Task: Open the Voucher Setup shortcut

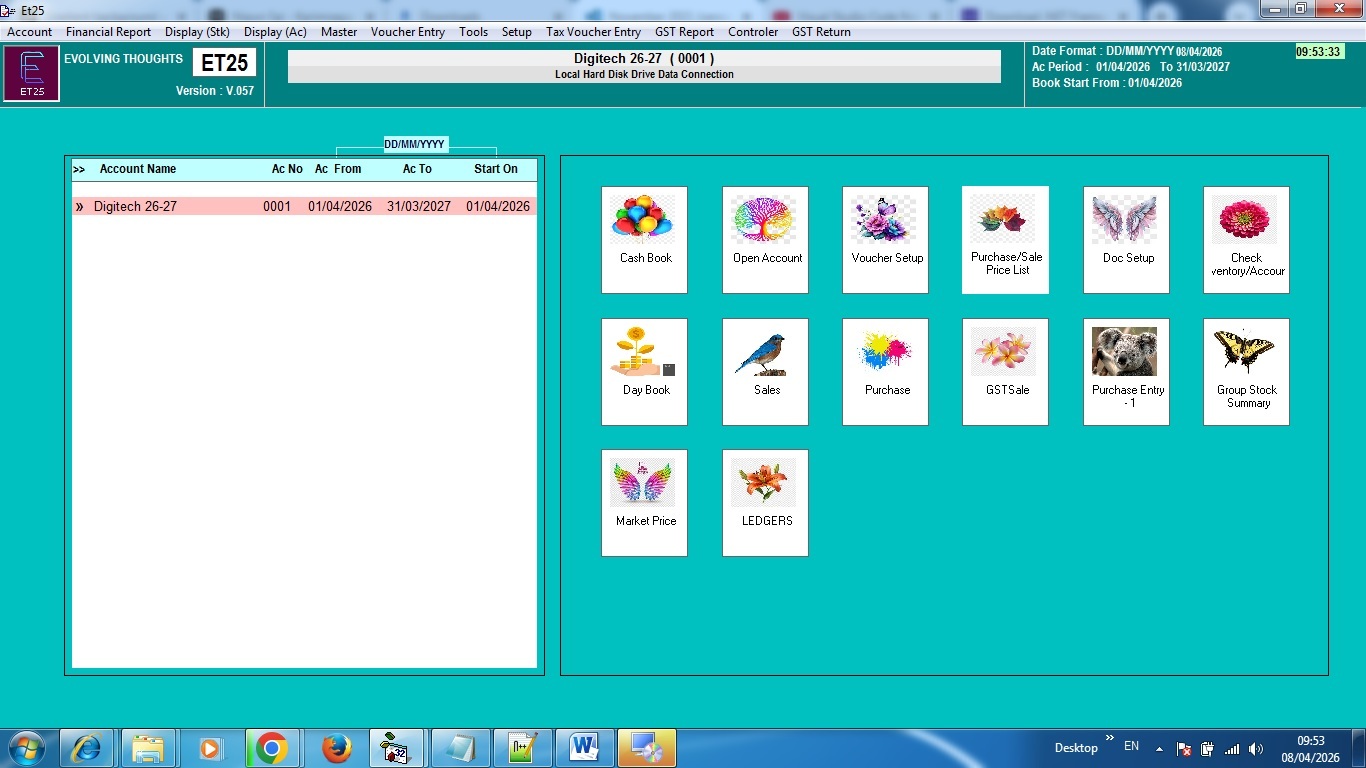Action: click(885, 239)
